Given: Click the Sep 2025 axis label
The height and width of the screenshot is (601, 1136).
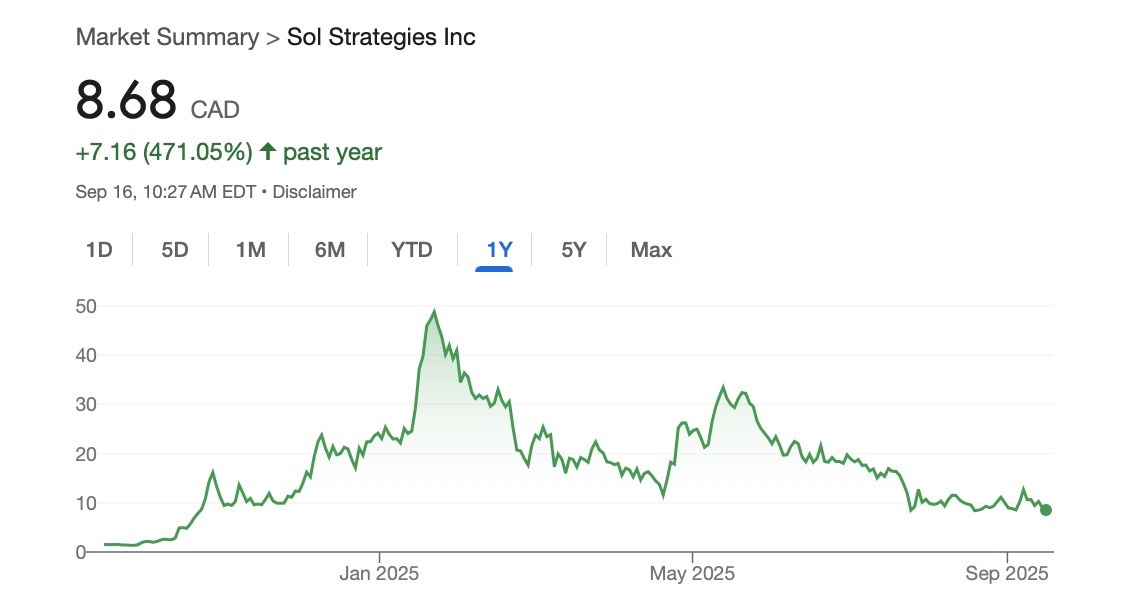Looking at the screenshot, I should click(x=1006, y=574).
